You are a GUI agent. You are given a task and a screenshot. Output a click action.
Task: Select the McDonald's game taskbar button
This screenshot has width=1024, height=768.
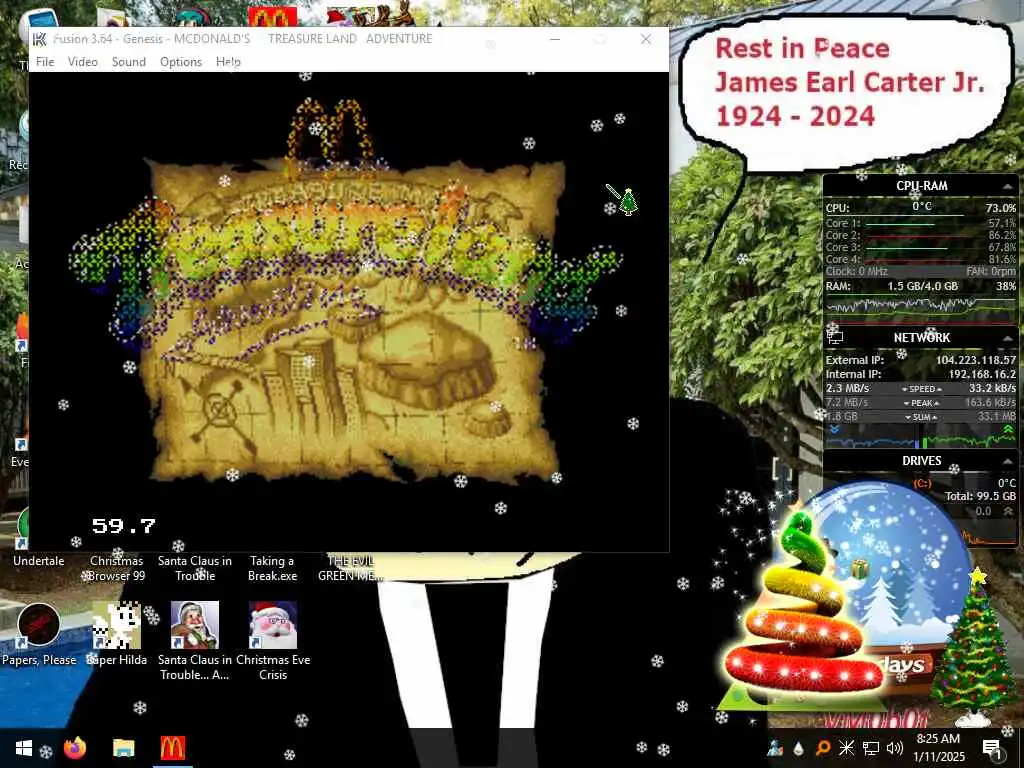pos(172,748)
